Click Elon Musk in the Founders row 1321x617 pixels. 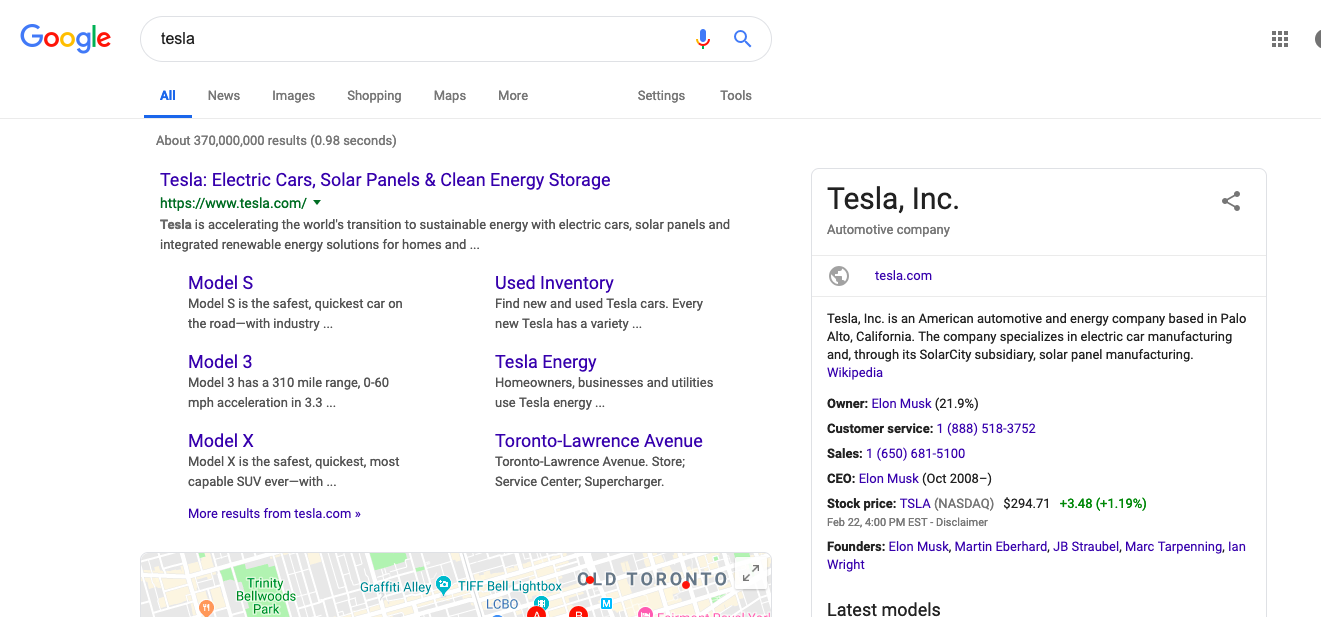pyautogui.click(x=918, y=547)
